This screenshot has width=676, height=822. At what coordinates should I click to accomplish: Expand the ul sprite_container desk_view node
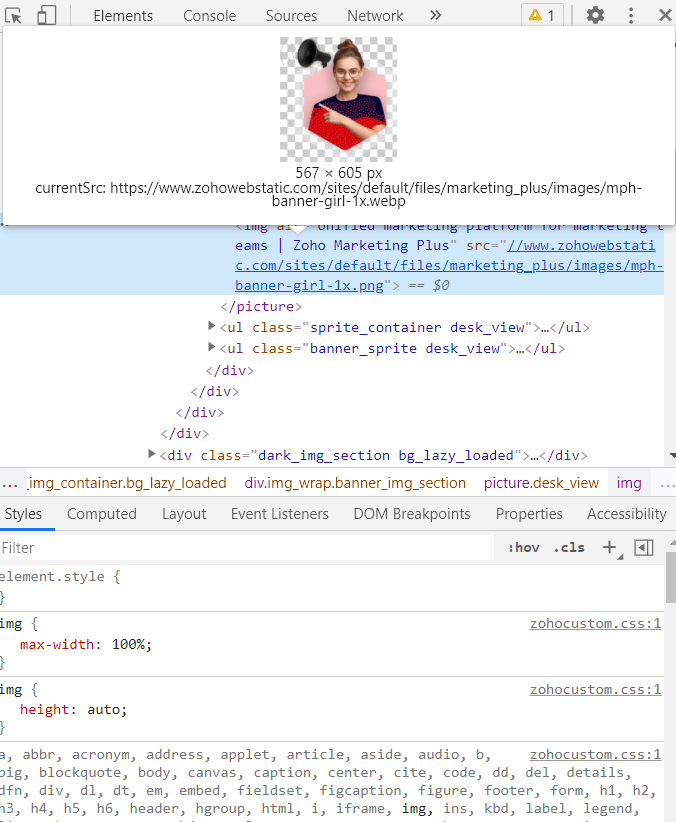211,327
